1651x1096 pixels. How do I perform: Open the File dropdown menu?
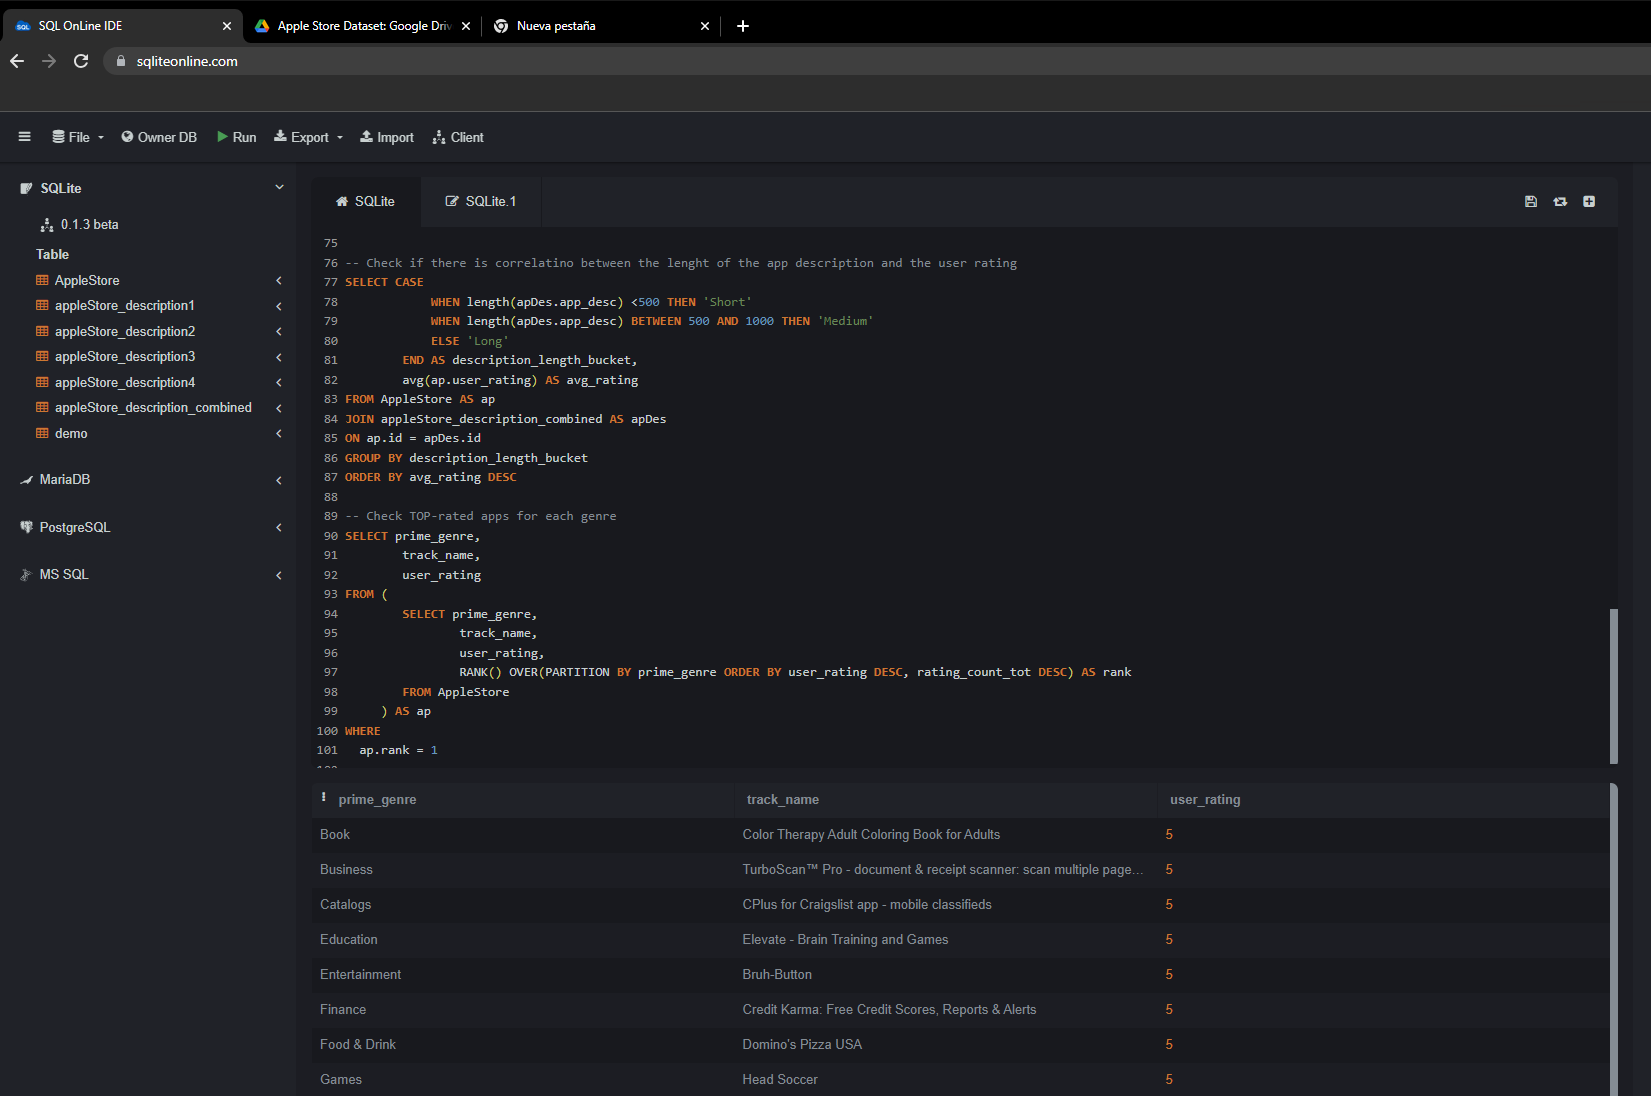77,137
